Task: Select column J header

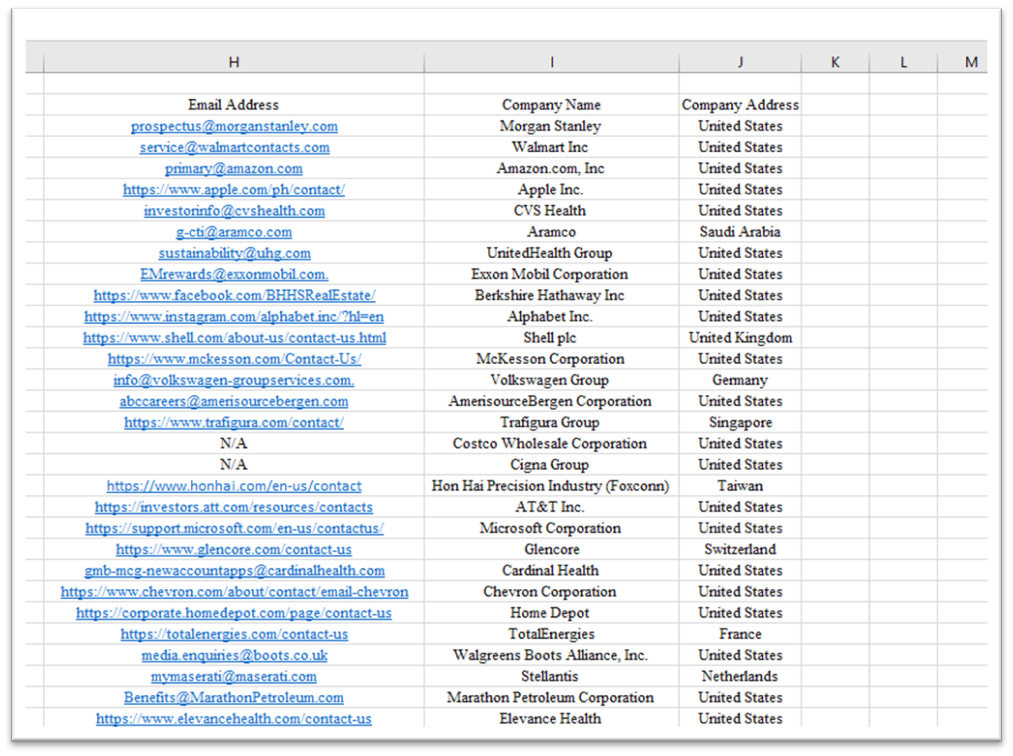Action: pos(740,62)
